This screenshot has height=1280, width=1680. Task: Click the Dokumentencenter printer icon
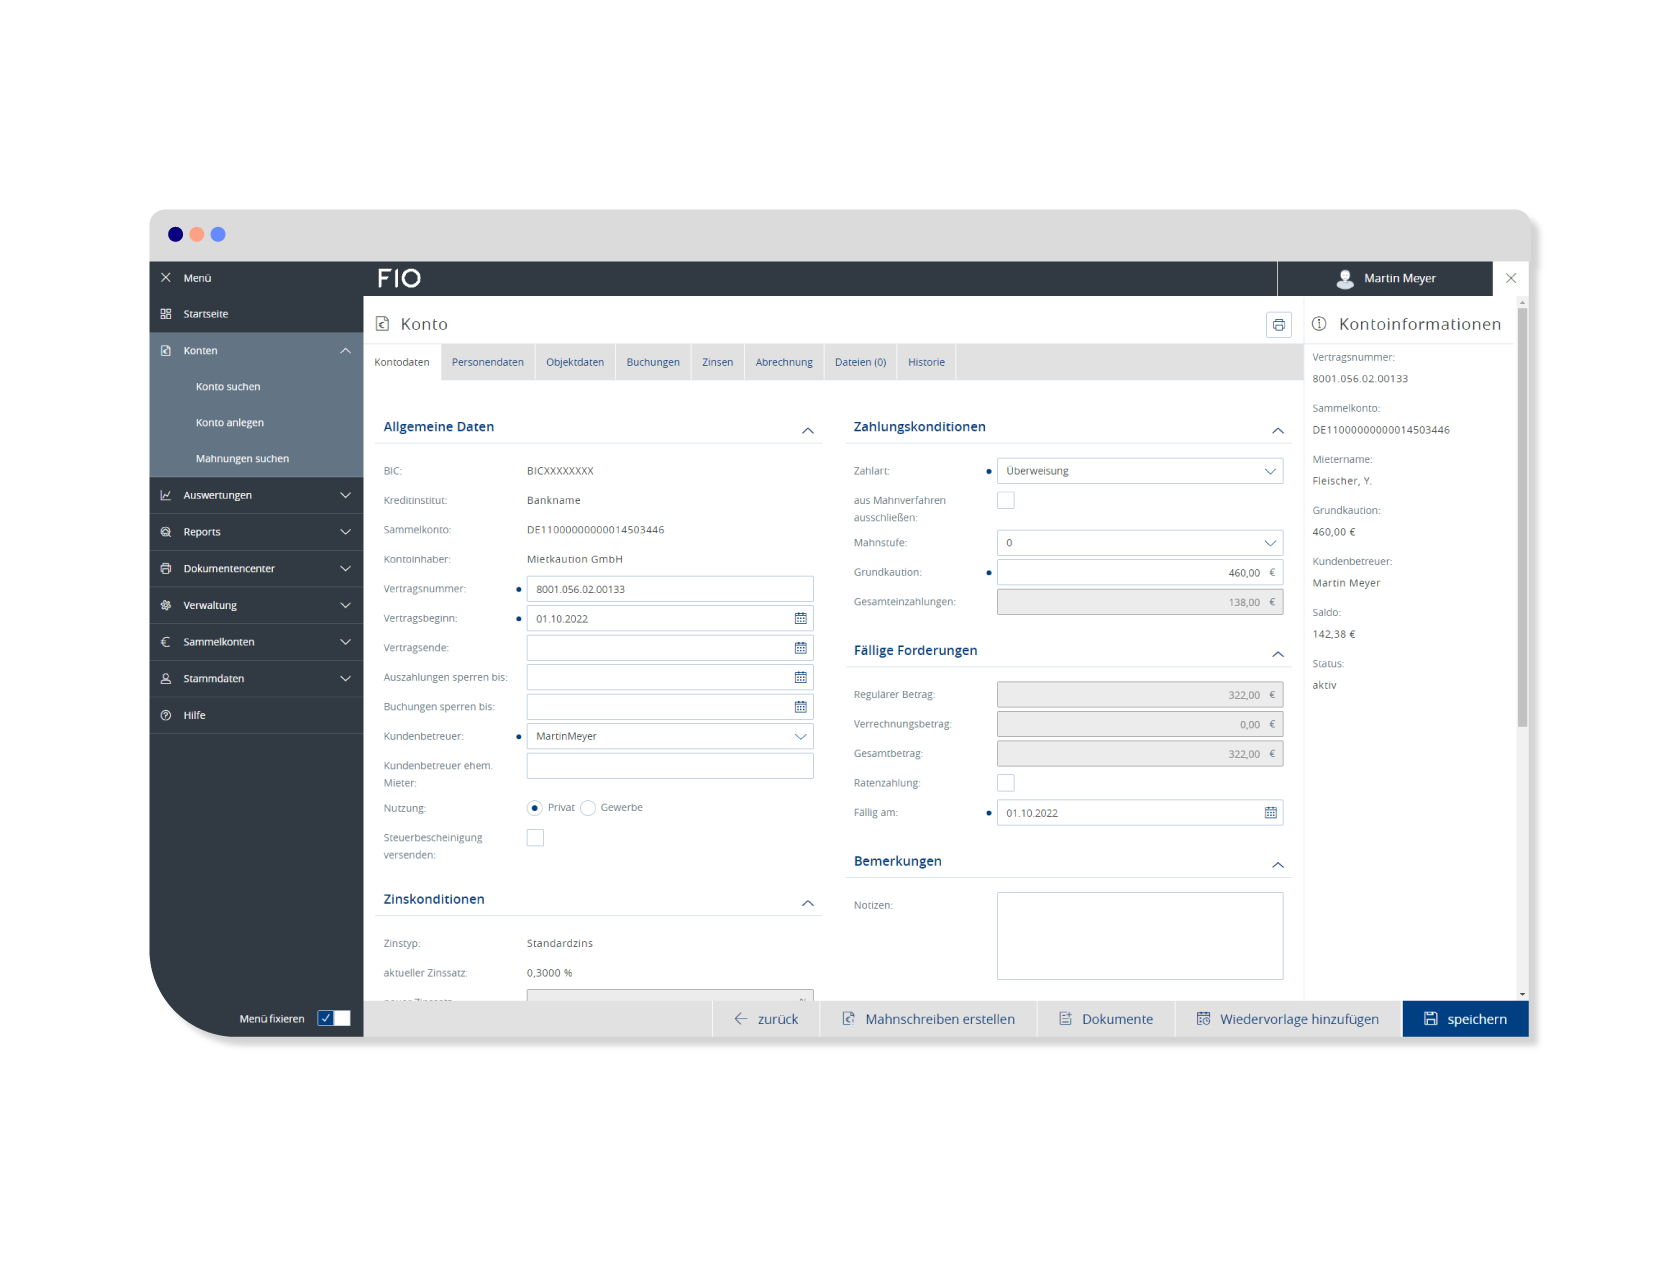[x=166, y=569]
